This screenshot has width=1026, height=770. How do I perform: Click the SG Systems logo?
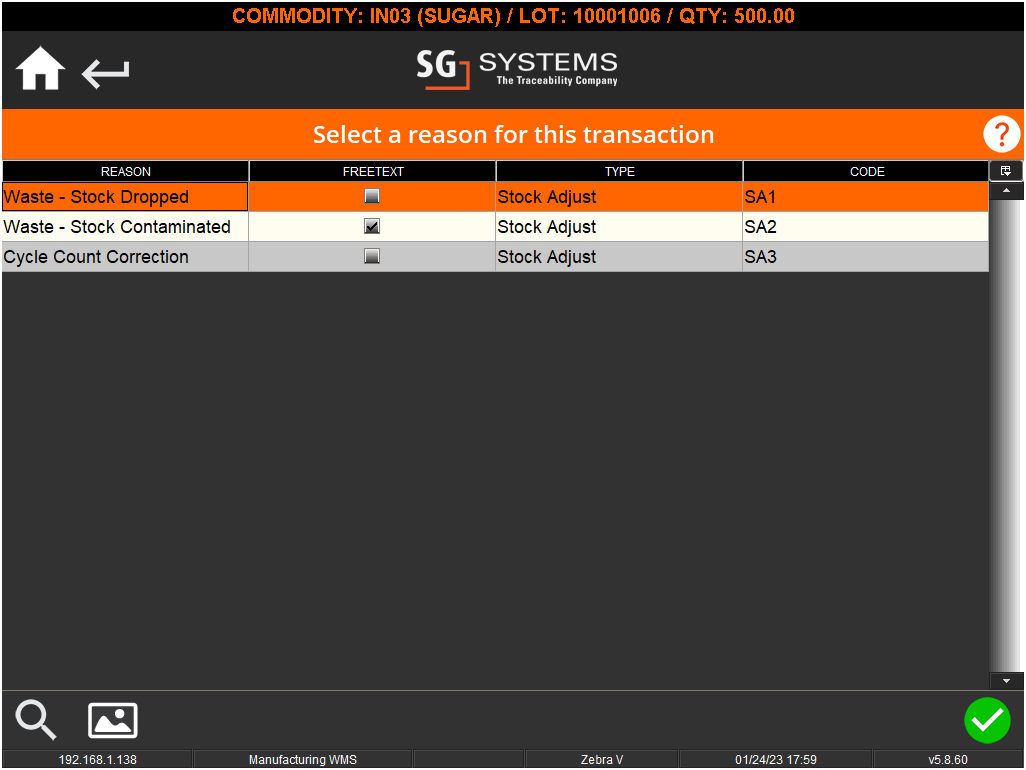pyautogui.click(x=516, y=69)
